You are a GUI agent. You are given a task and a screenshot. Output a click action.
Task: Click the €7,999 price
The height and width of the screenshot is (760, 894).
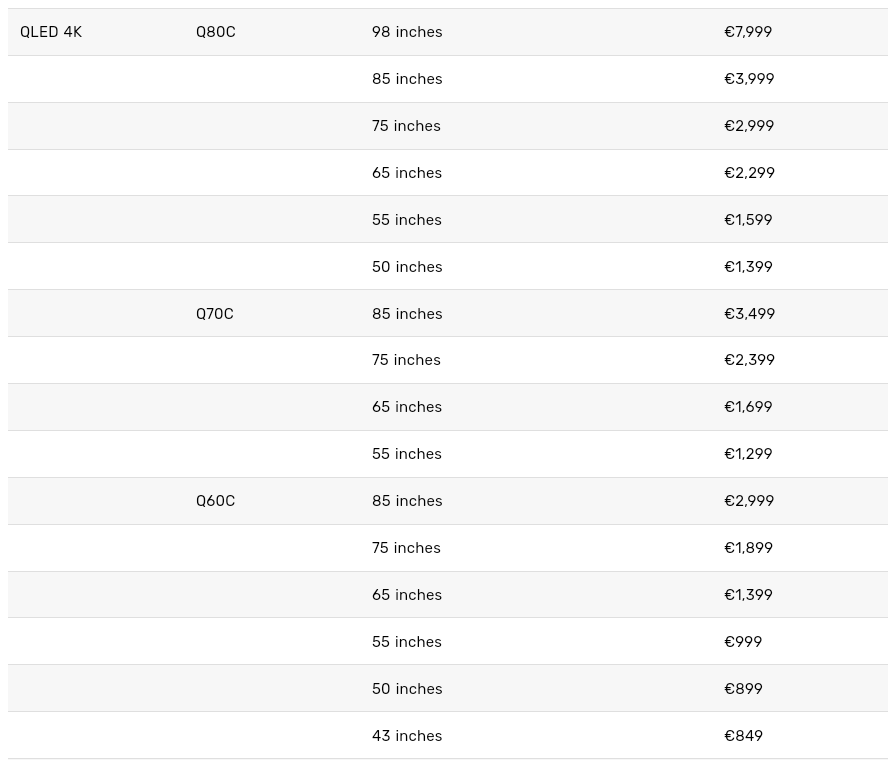[748, 32]
